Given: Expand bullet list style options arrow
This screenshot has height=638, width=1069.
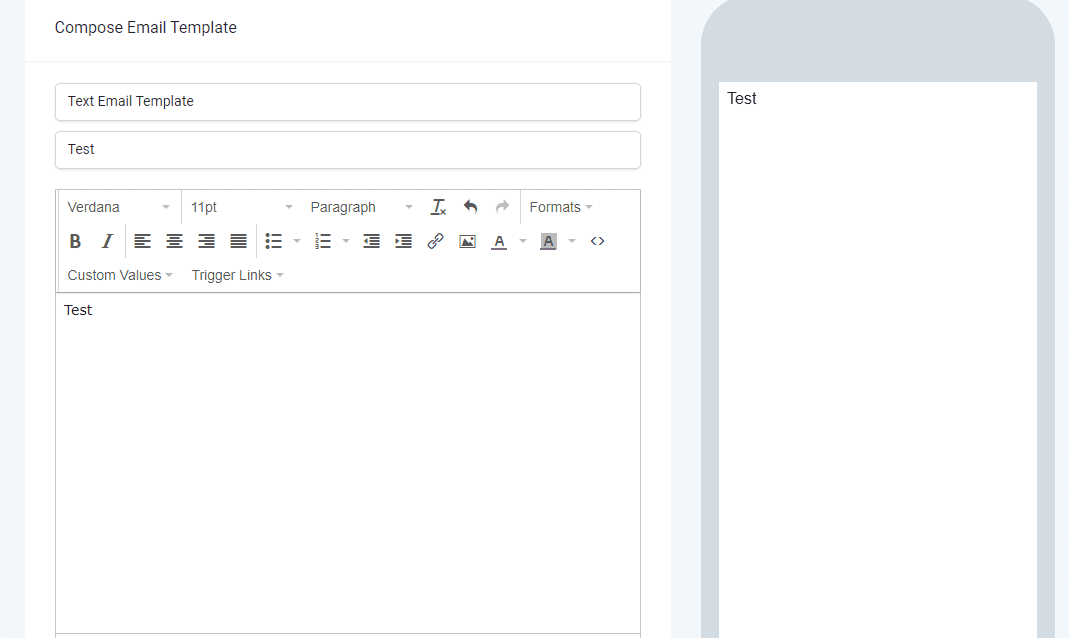Looking at the screenshot, I should pyautogui.click(x=297, y=241).
